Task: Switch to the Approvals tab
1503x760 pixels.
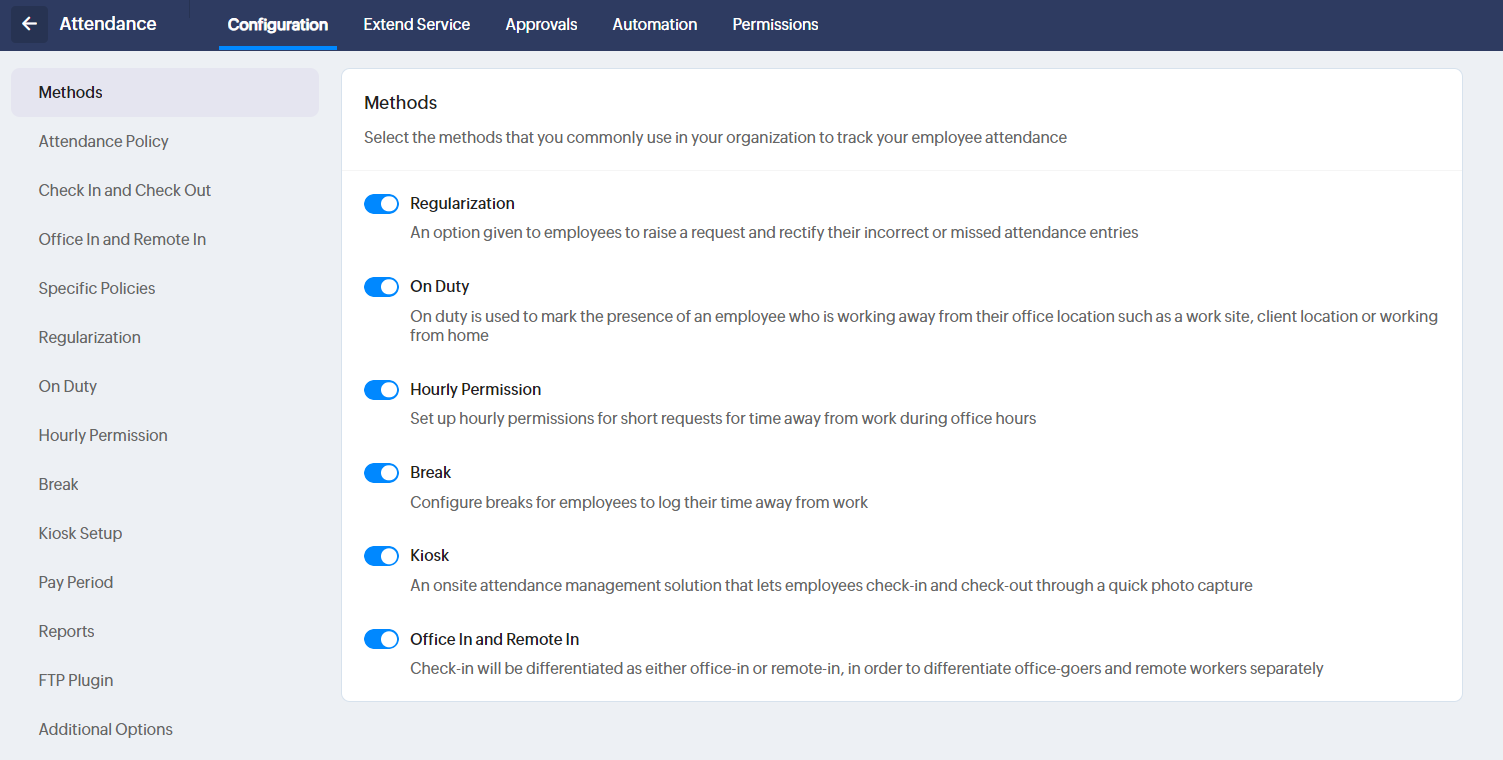Action: coord(541,24)
